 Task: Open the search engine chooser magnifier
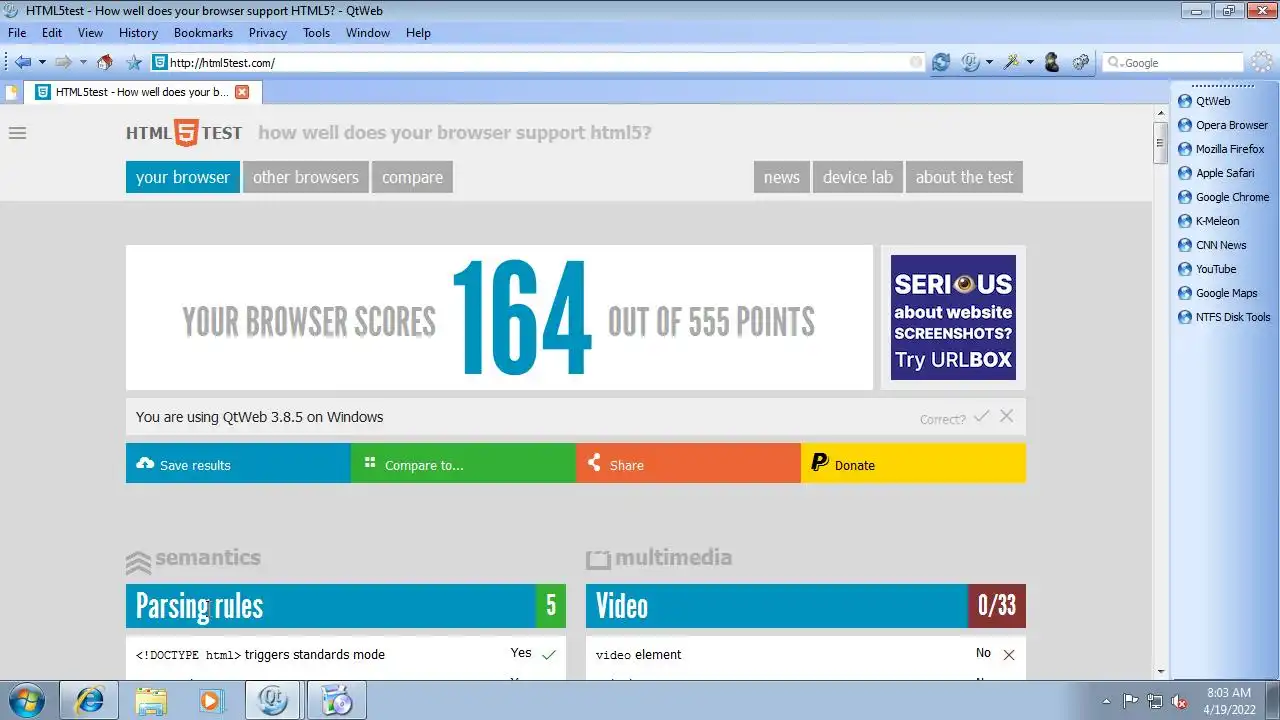(1114, 62)
